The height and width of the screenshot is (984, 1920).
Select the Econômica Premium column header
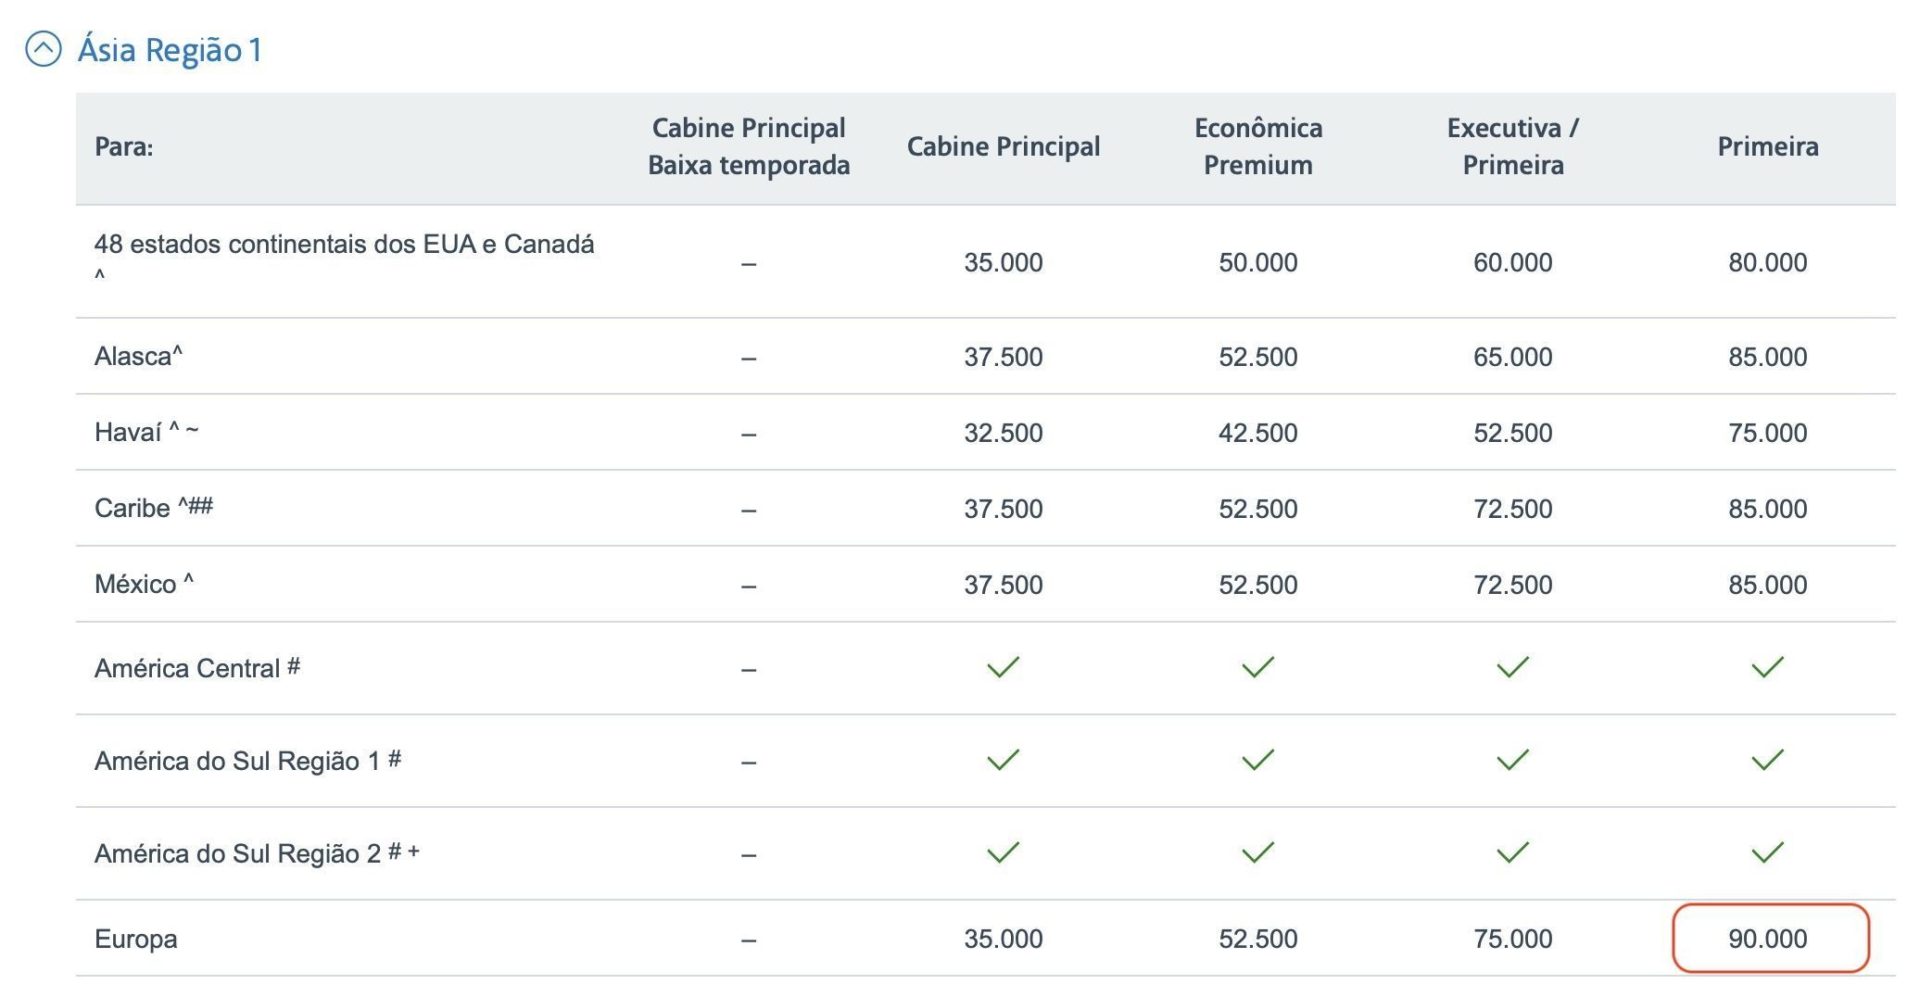point(1258,146)
